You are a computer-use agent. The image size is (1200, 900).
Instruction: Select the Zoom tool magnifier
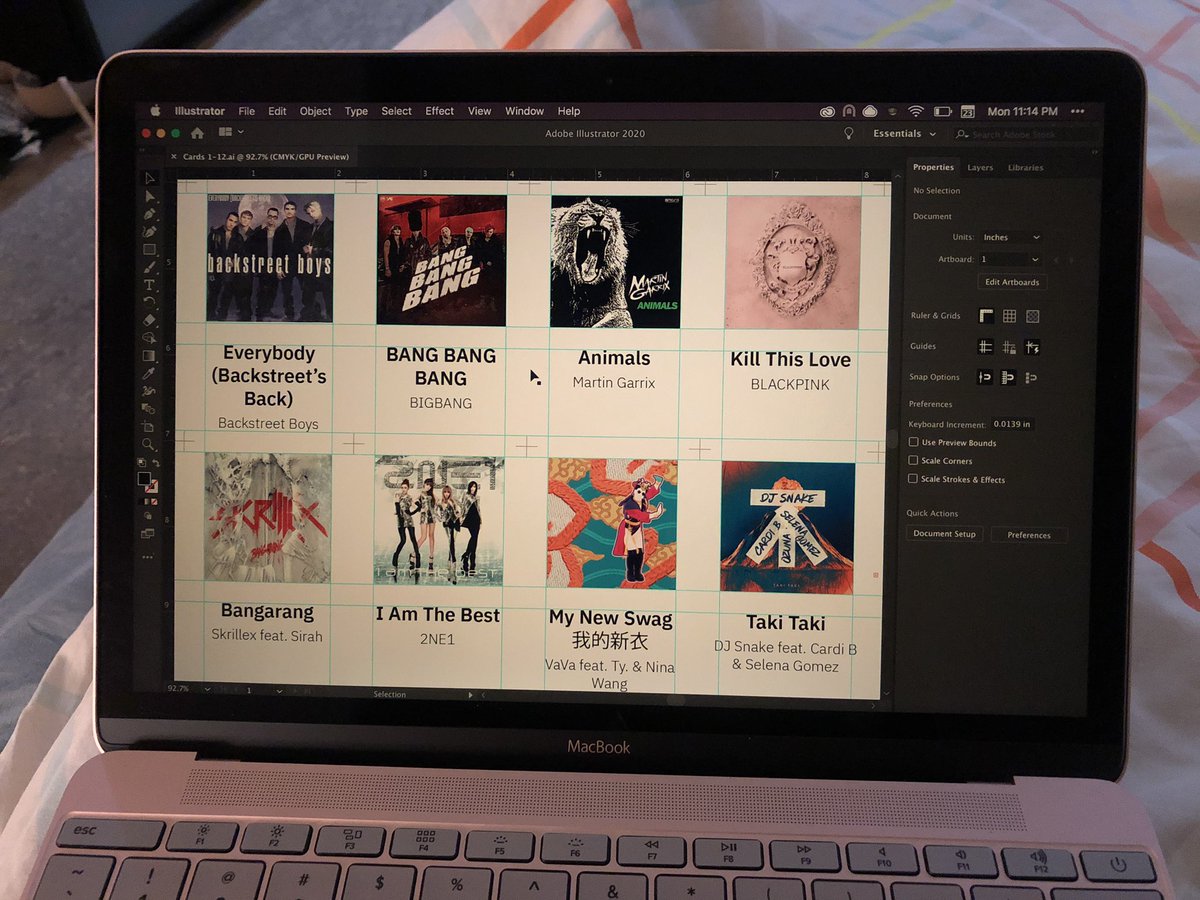[x=149, y=444]
